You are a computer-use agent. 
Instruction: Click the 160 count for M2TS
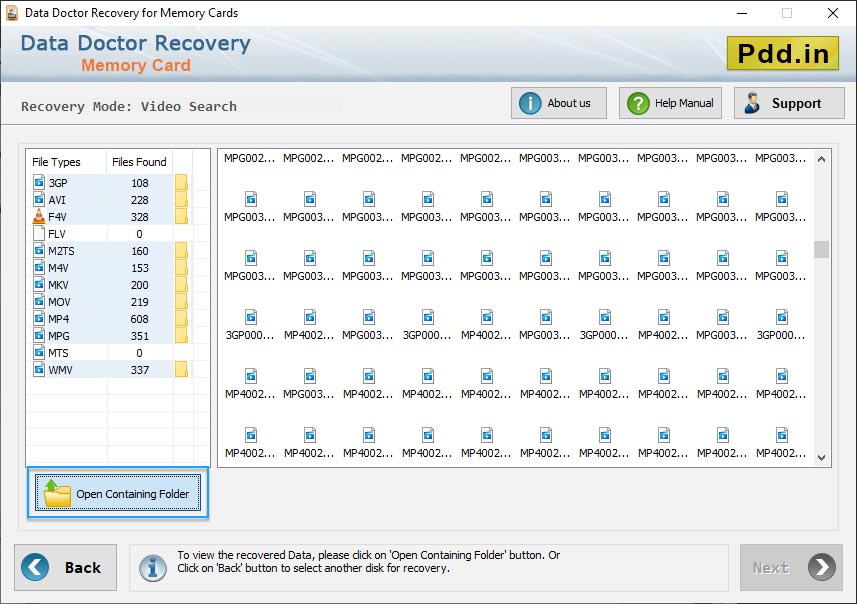click(x=139, y=250)
